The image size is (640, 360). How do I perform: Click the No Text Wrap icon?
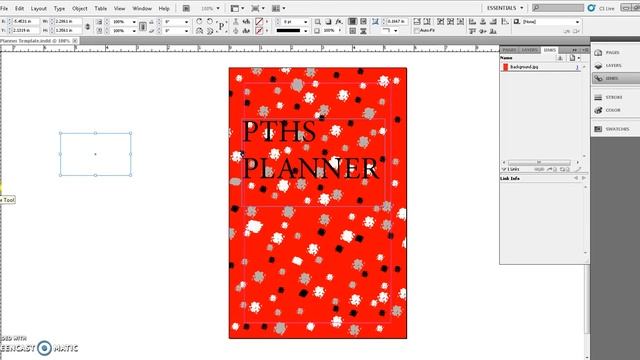[x=353, y=21]
